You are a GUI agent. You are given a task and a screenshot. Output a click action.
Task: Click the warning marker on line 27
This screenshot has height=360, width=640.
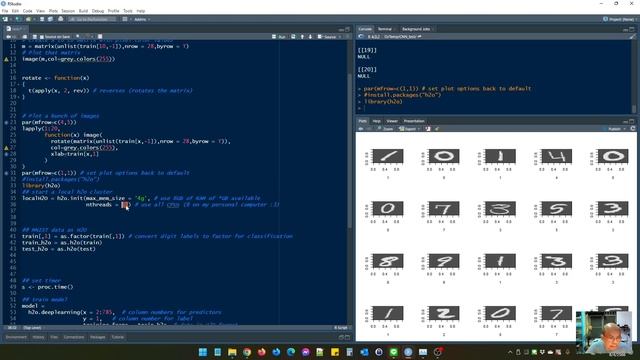[x=6, y=148]
